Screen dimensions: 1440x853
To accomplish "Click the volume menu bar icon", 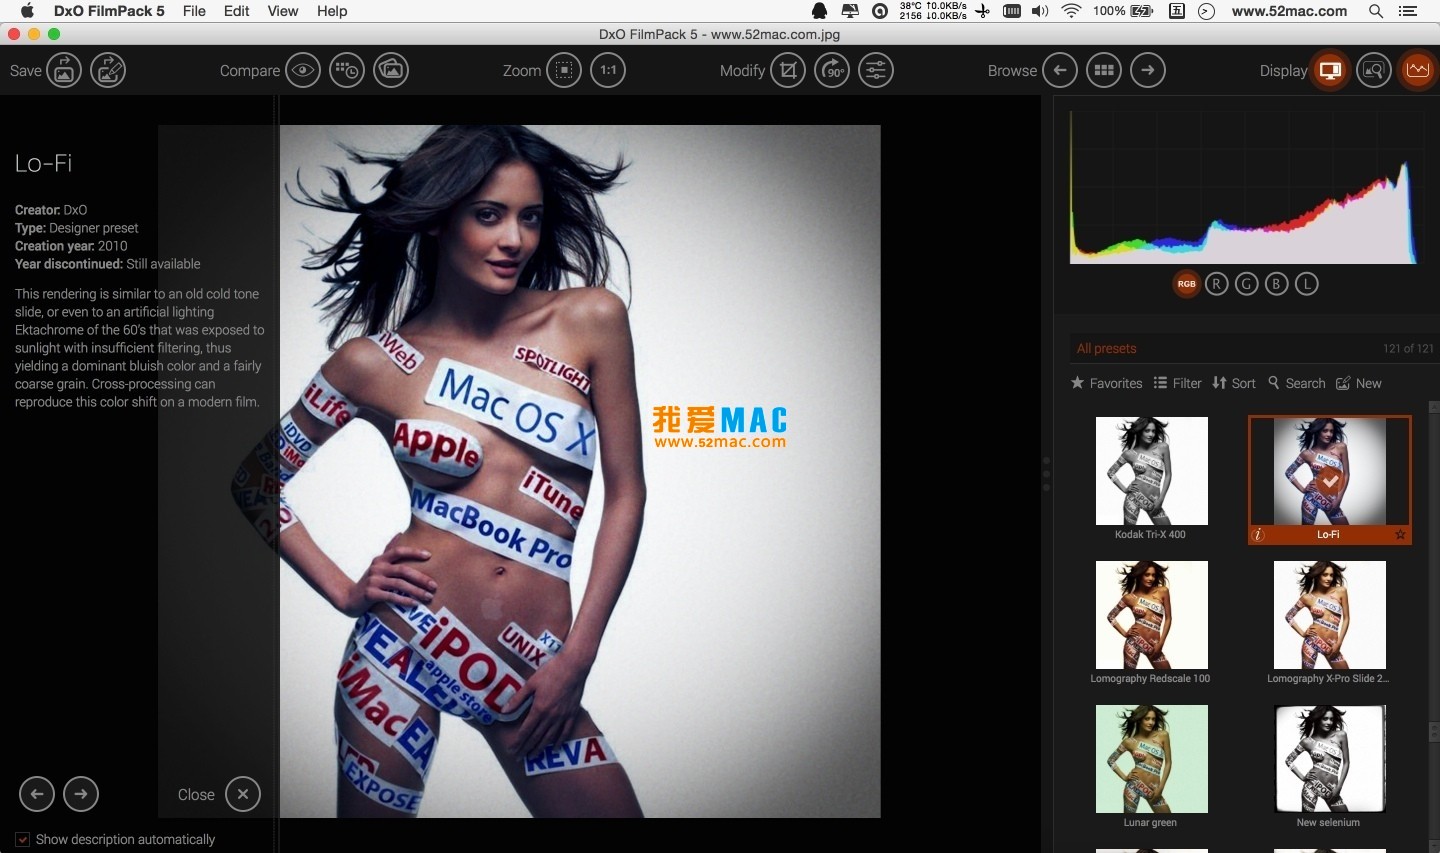I will click(x=1040, y=11).
